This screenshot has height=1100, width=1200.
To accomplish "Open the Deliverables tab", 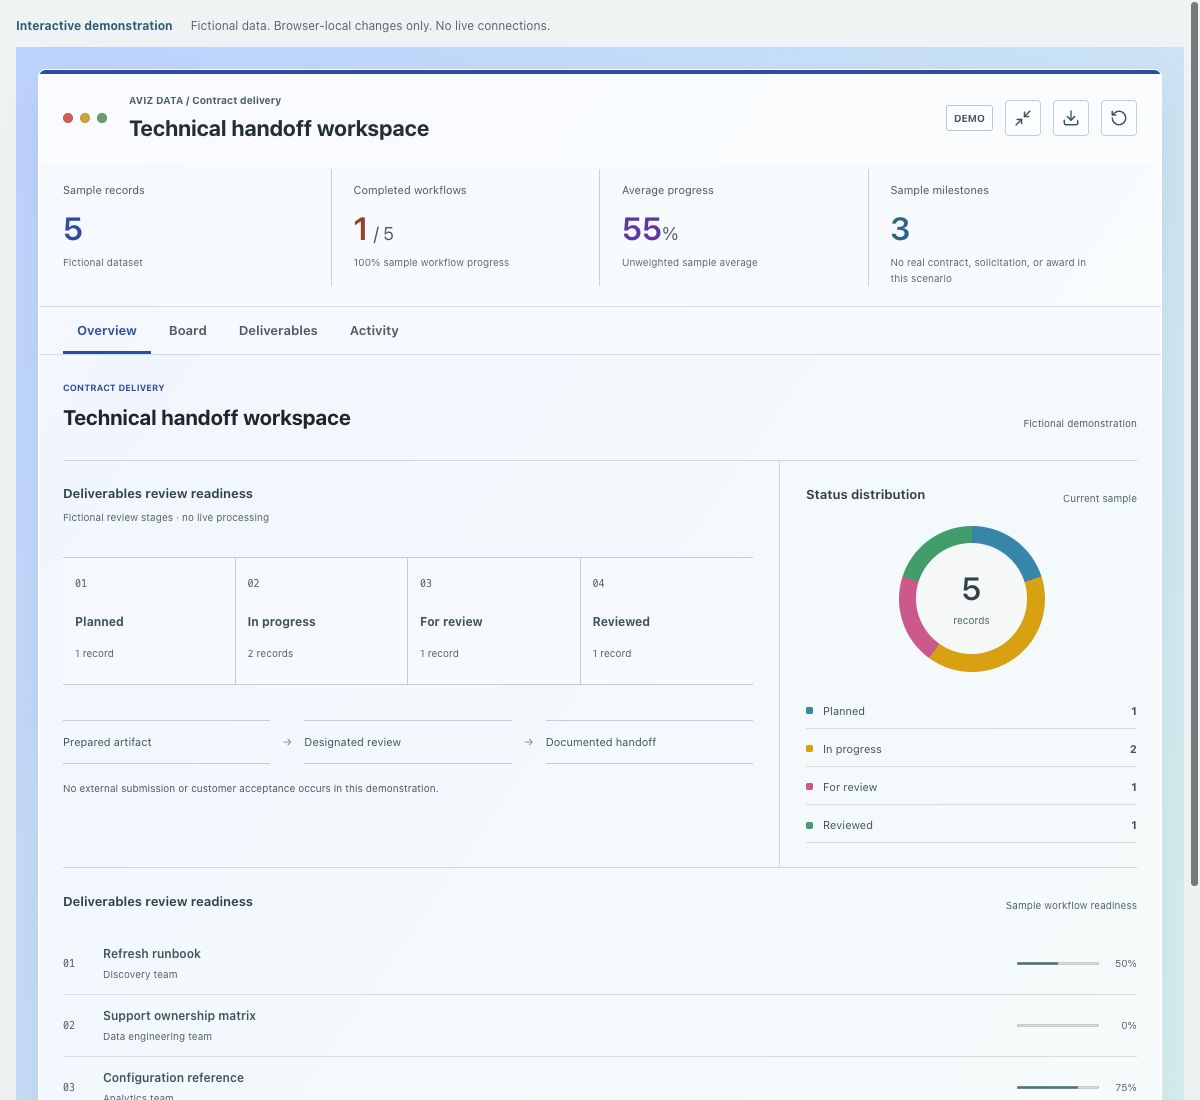I will pyautogui.click(x=278, y=331).
